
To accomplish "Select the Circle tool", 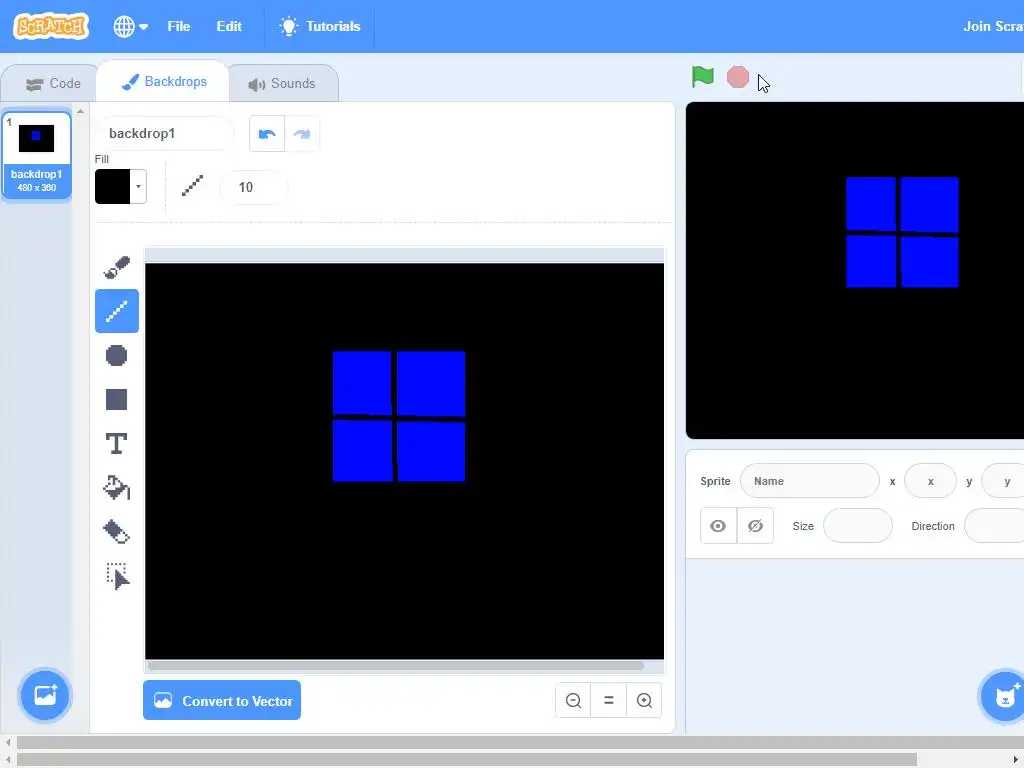I will tap(117, 355).
